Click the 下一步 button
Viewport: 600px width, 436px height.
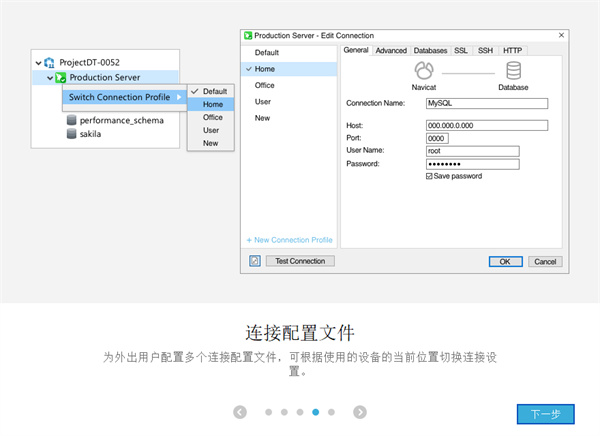click(546, 414)
